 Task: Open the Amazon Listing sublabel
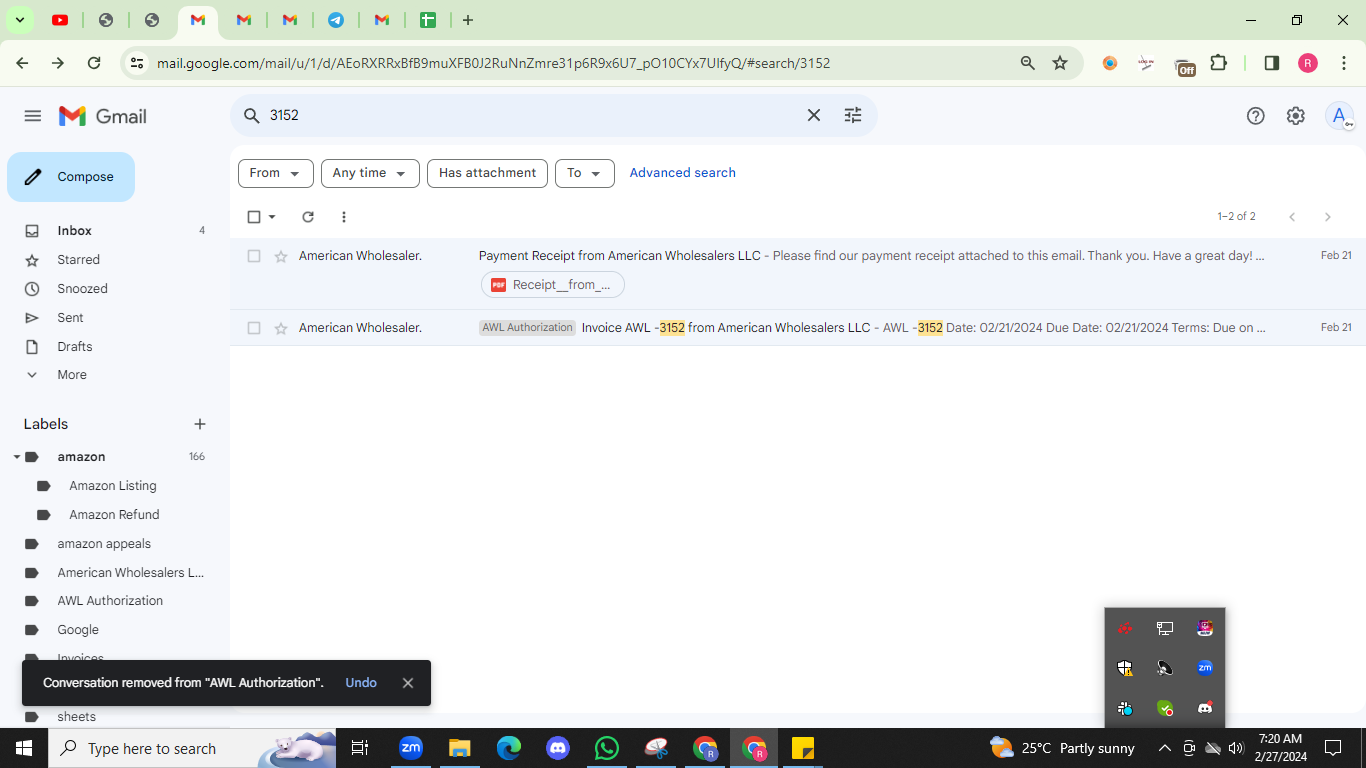113,486
